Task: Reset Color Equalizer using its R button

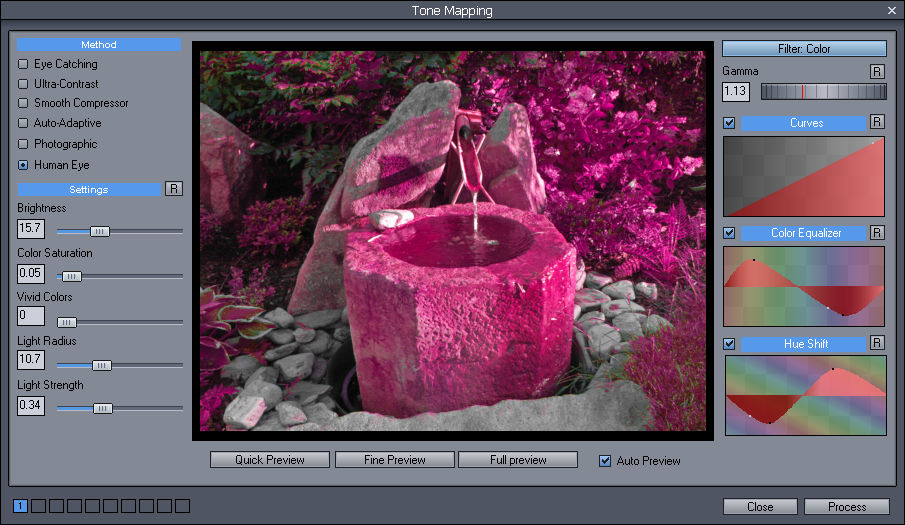Action: pyautogui.click(x=877, y=233)
